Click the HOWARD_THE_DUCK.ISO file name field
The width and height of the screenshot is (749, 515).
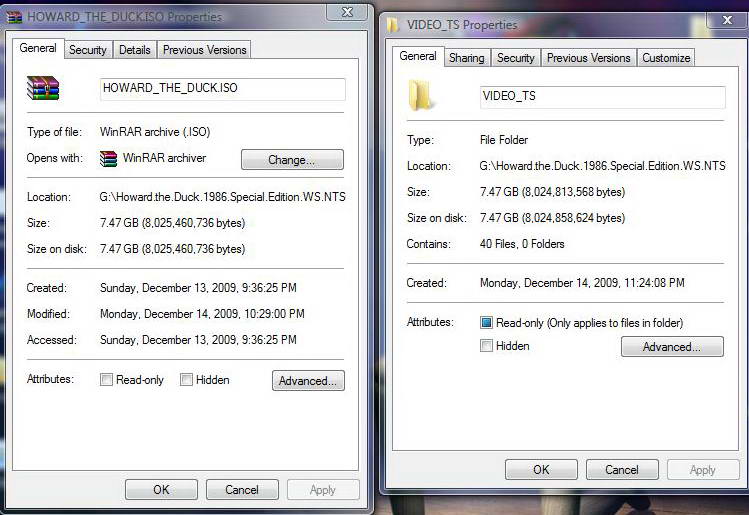[223, 89]
